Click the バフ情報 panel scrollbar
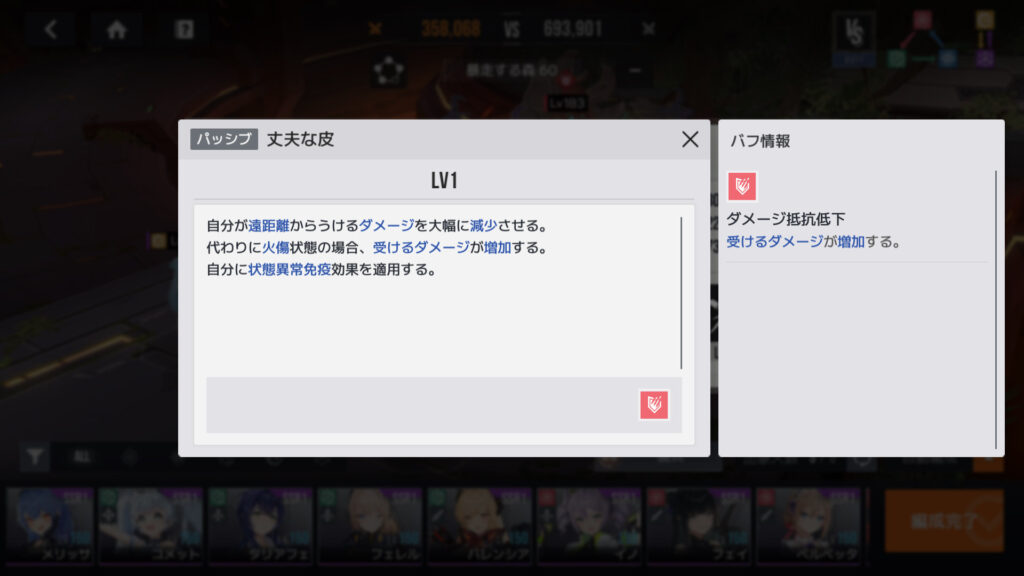Viewport: 1024px width, 576px height. (x=996, y=310)
